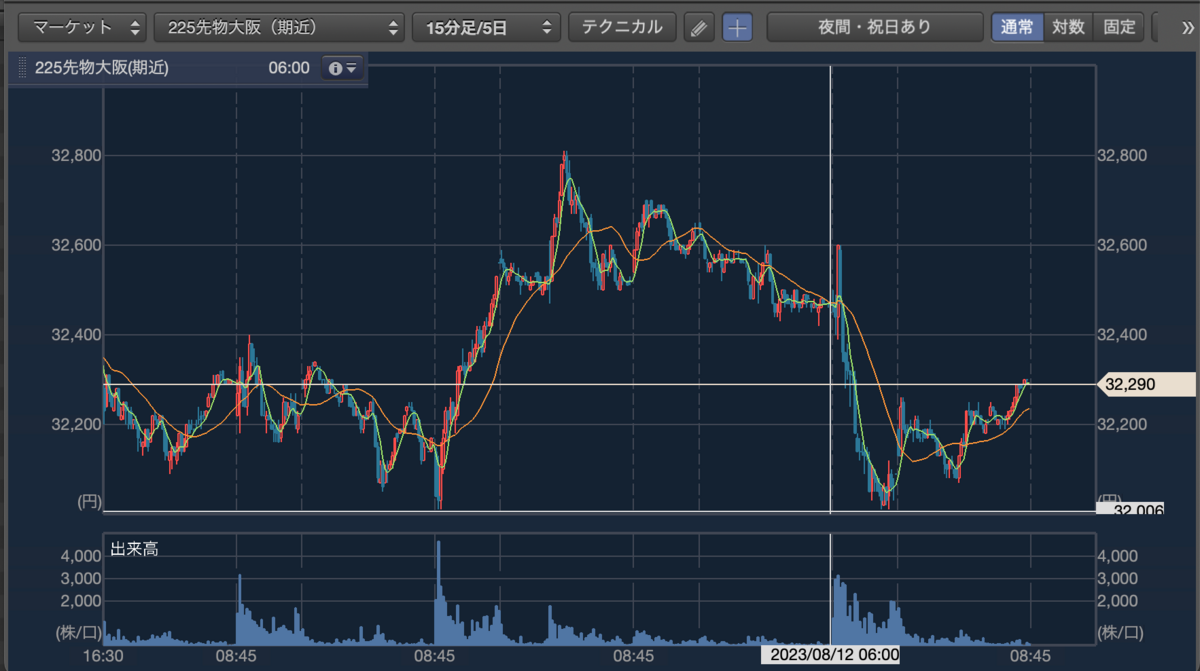This screenshot has height=671, width=1200.
Task: Click the (円) unit label on the left
Action: [x=89, y=502]
